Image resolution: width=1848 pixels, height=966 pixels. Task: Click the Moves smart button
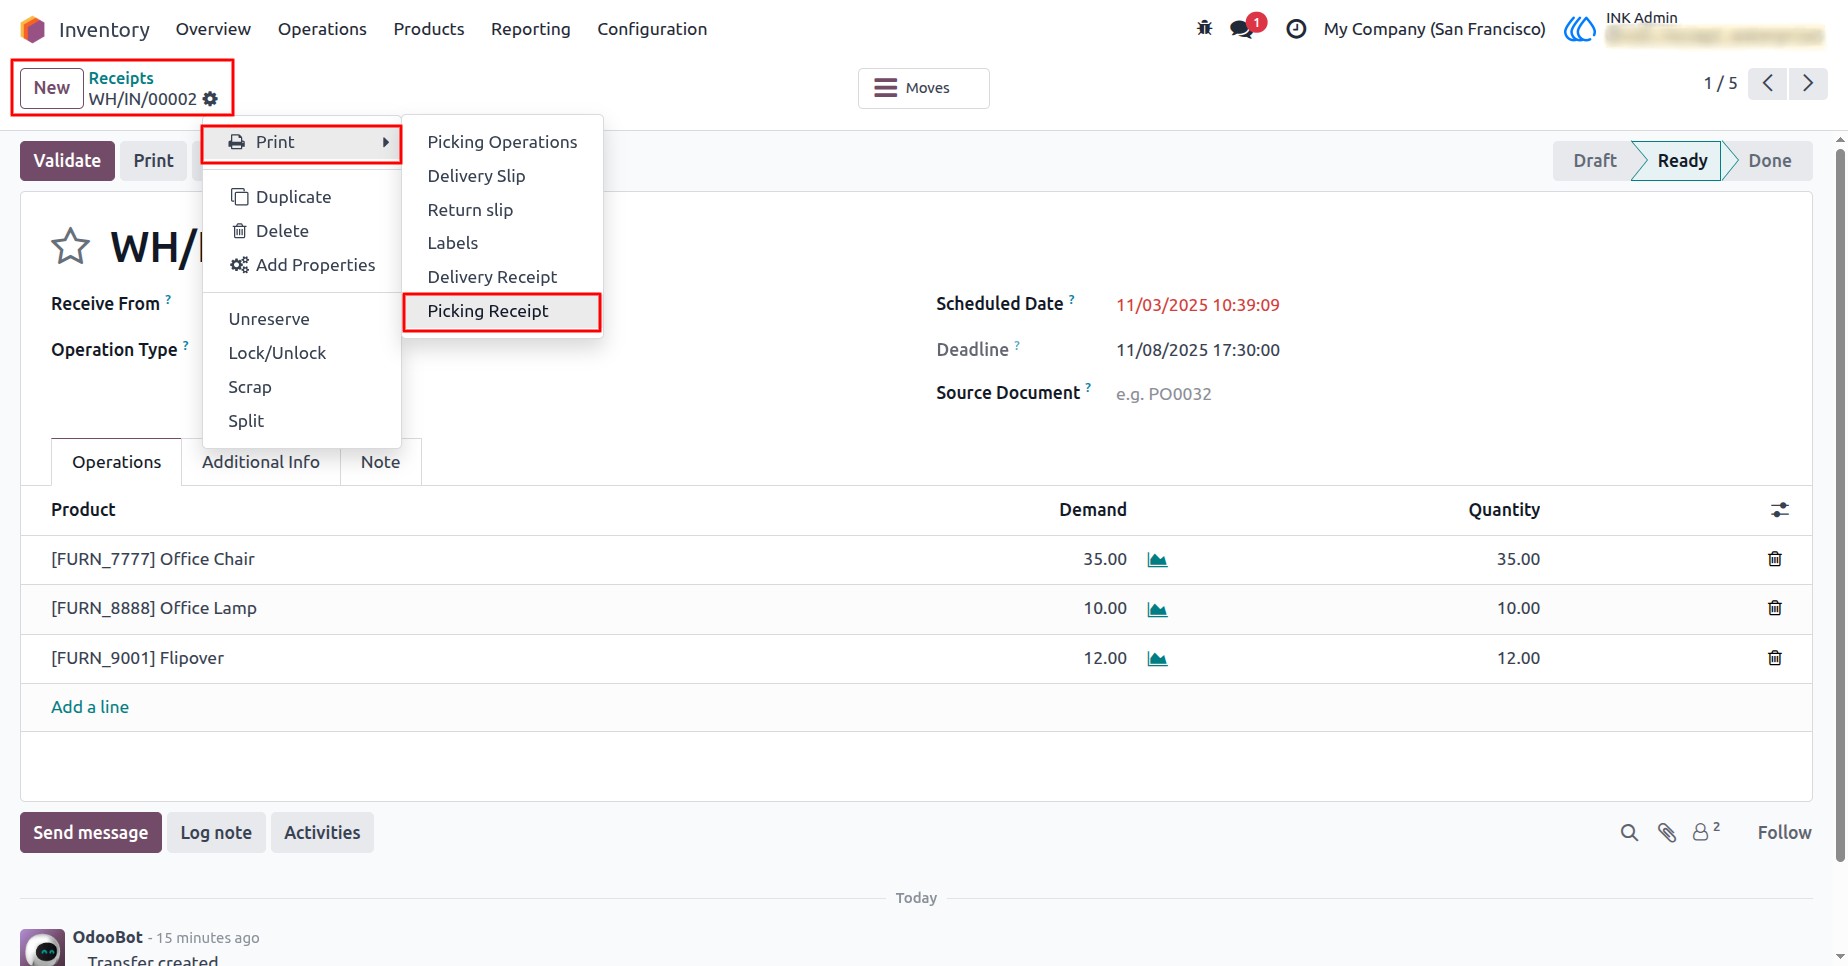(924, 88)
